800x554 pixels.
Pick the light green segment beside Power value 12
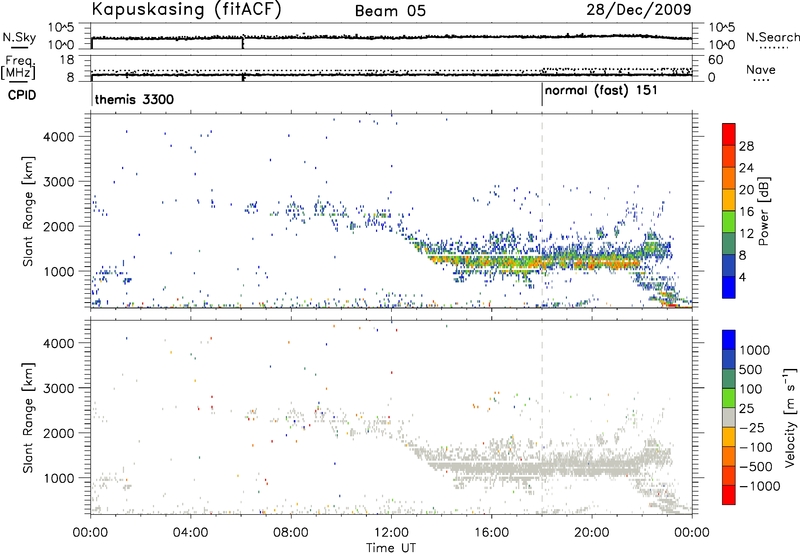pyautogui.click(x=729, y=222)
